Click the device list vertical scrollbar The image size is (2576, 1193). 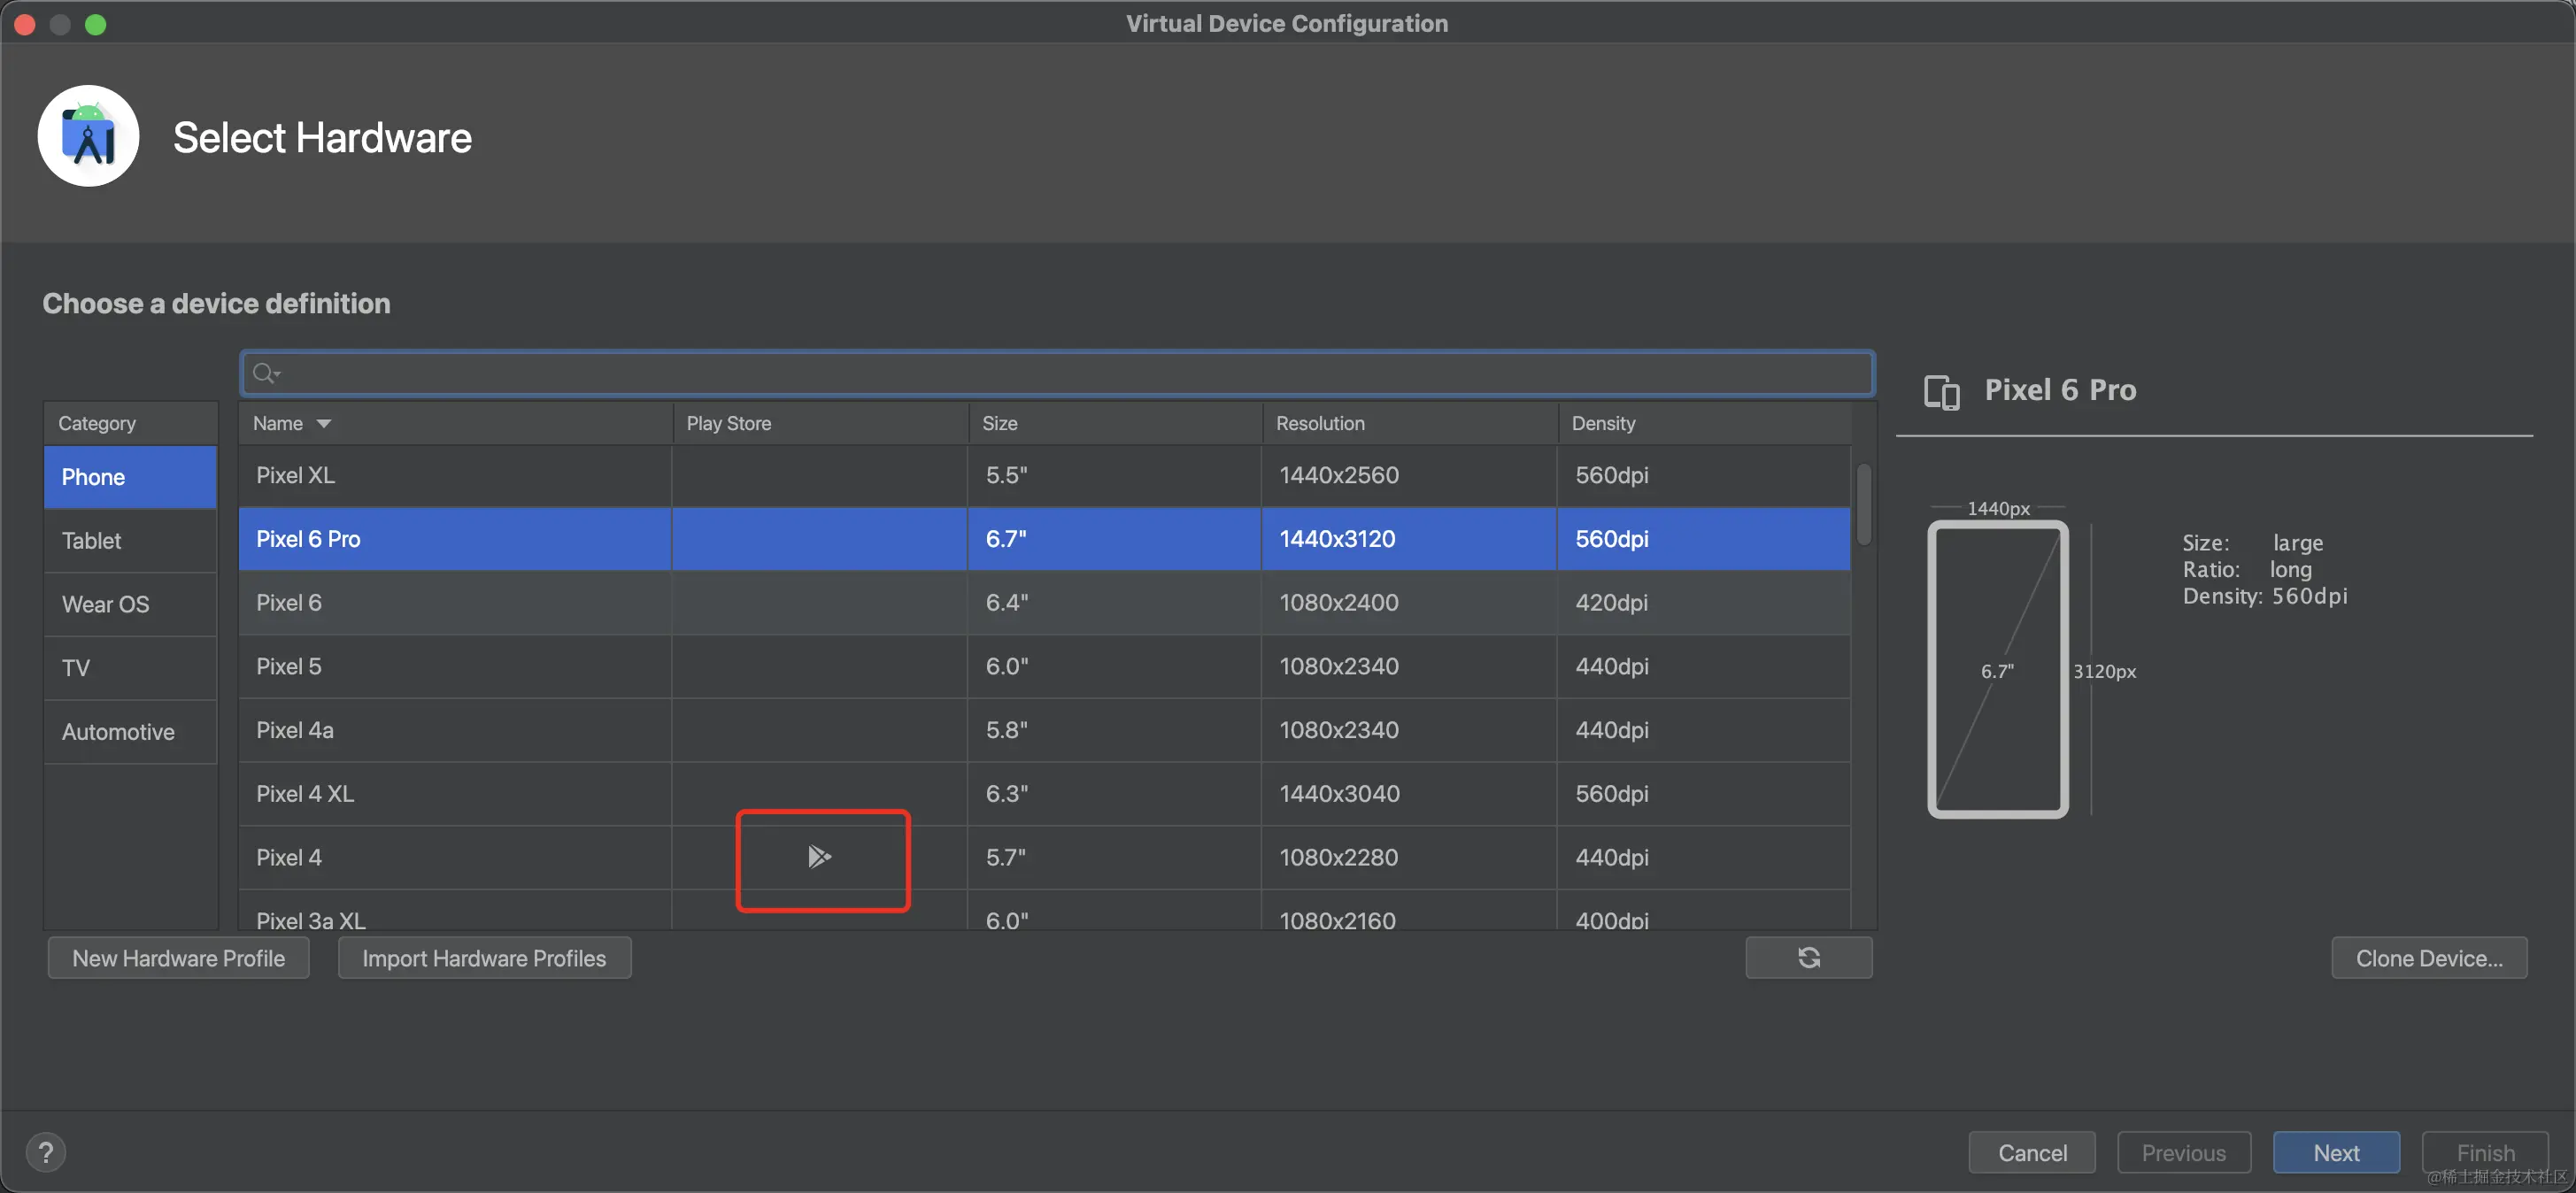click(x=1863, y=504)
